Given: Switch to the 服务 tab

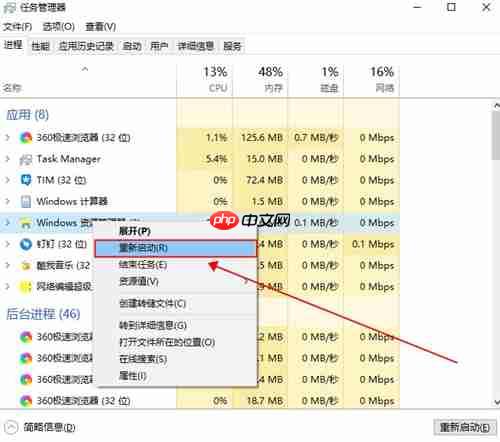Looking at the screenshot, I should coord(232,46).
